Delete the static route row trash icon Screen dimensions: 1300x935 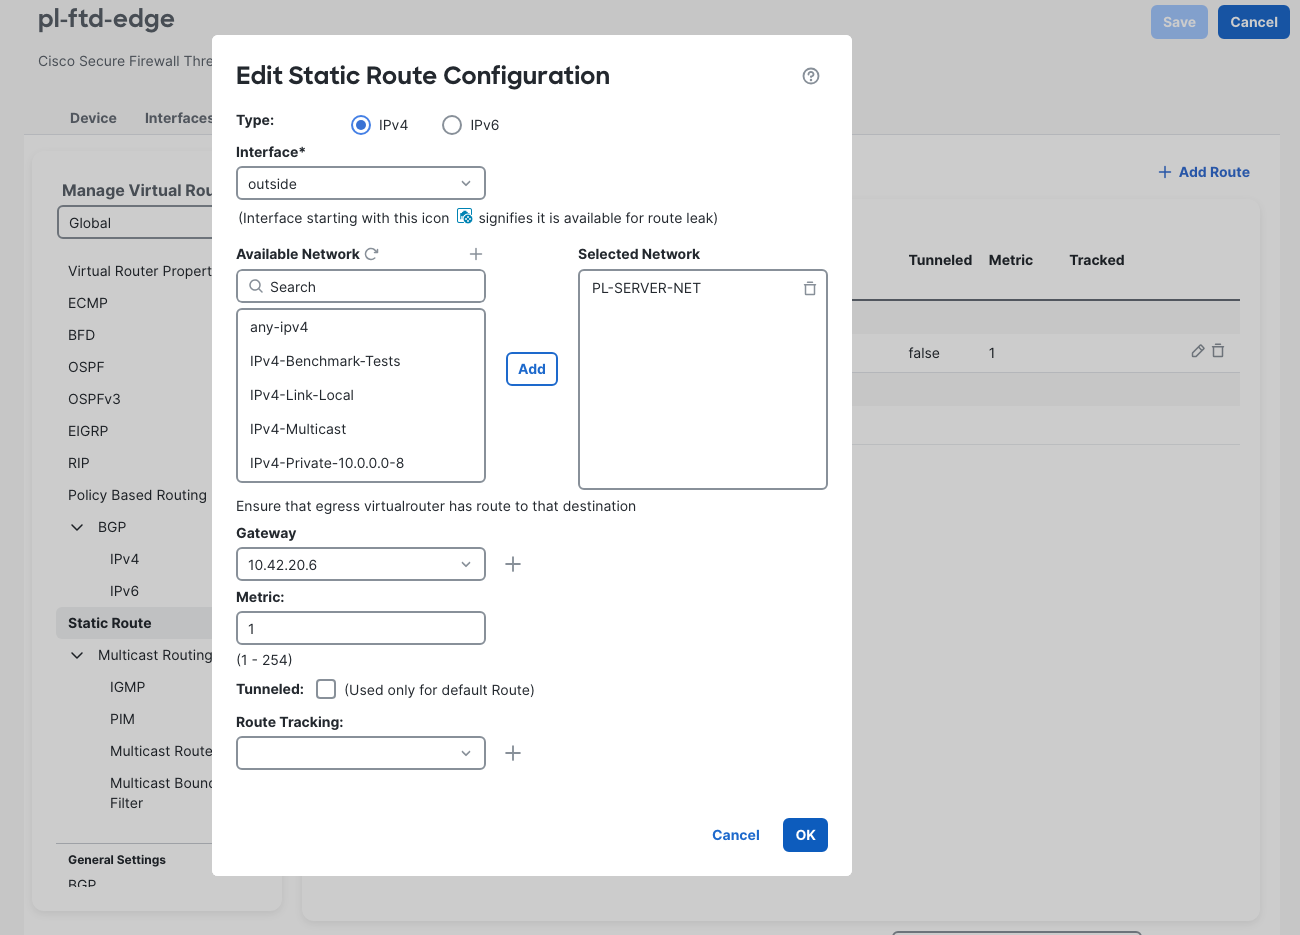click(x=1218, y=351)
